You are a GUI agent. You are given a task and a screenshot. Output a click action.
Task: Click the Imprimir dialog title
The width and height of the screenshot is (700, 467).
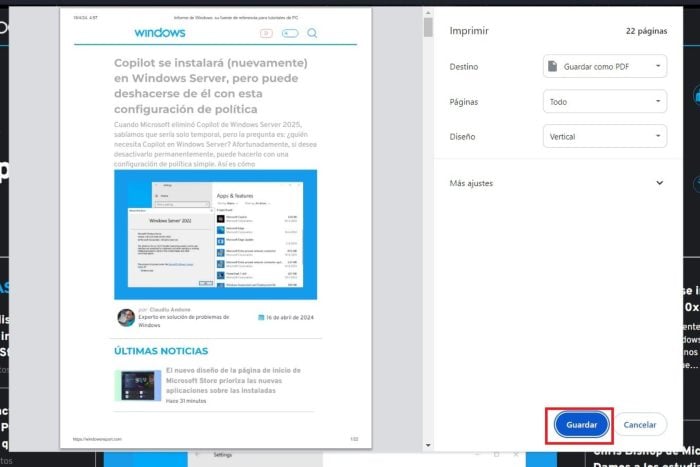(469, 31)
